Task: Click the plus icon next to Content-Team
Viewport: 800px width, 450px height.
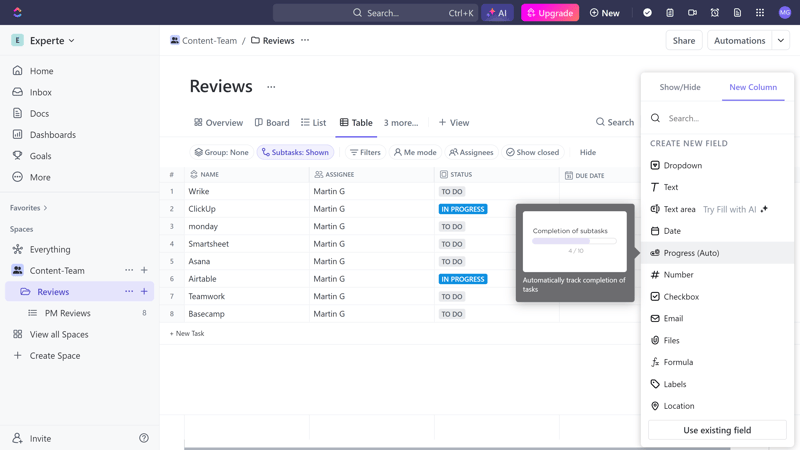Action: pos(144,270)
